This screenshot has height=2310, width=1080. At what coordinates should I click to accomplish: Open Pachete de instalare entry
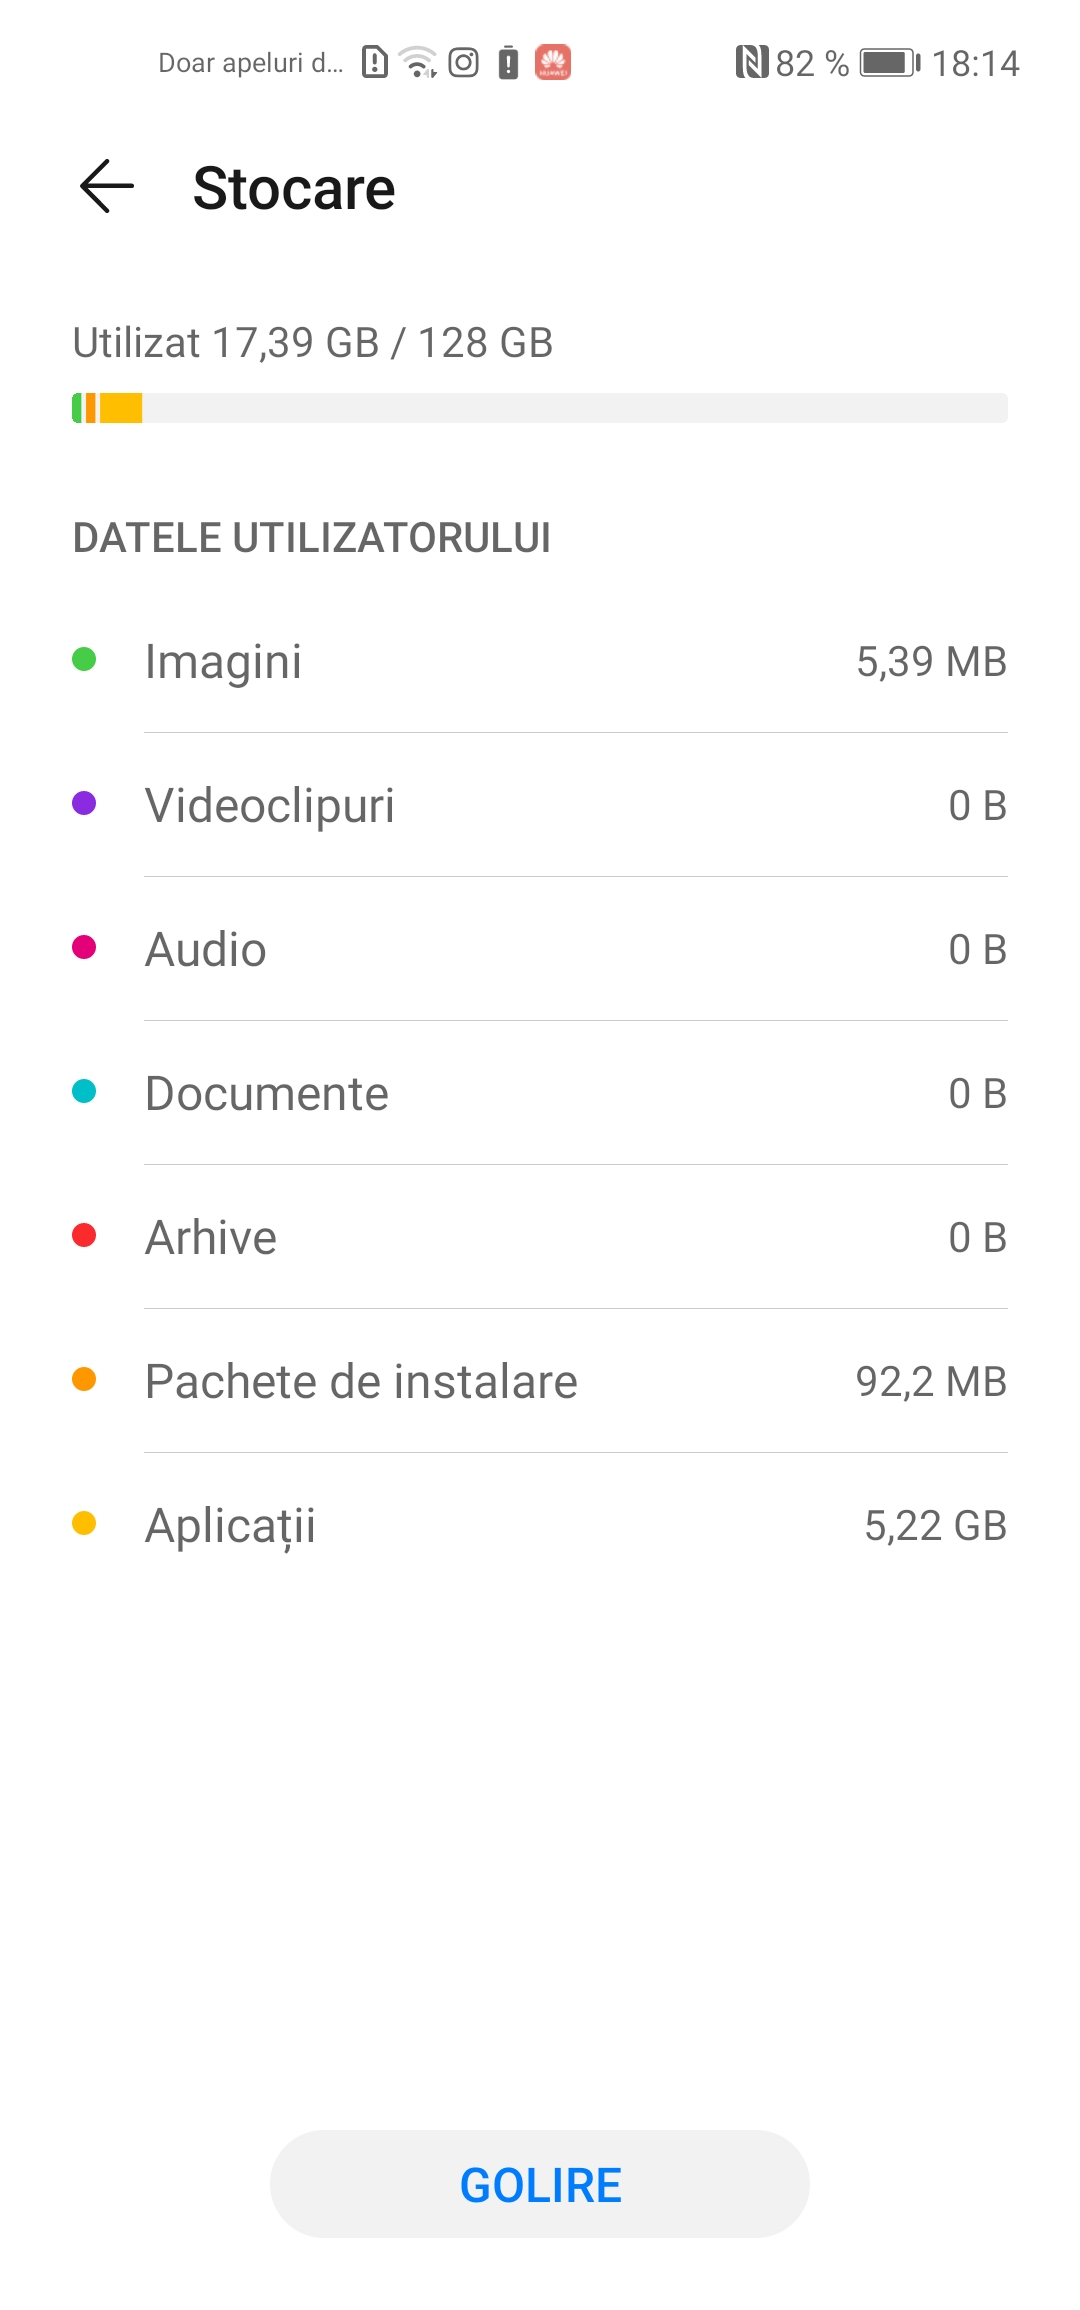click(540, 1381)
